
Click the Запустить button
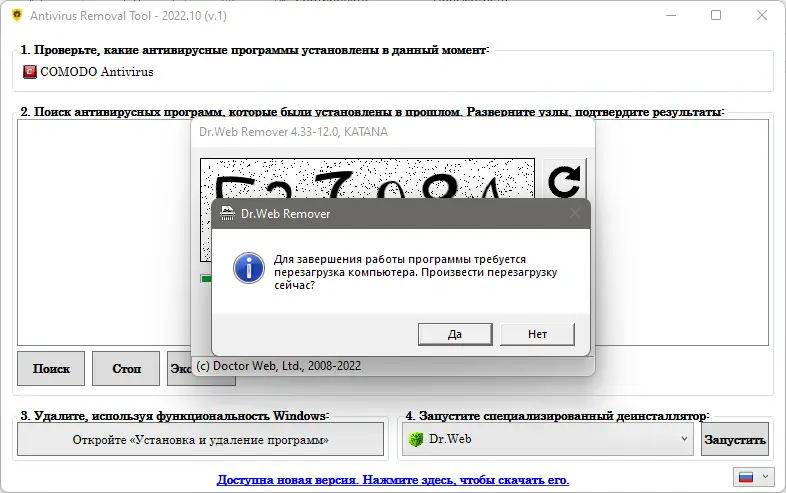[735, 440]
